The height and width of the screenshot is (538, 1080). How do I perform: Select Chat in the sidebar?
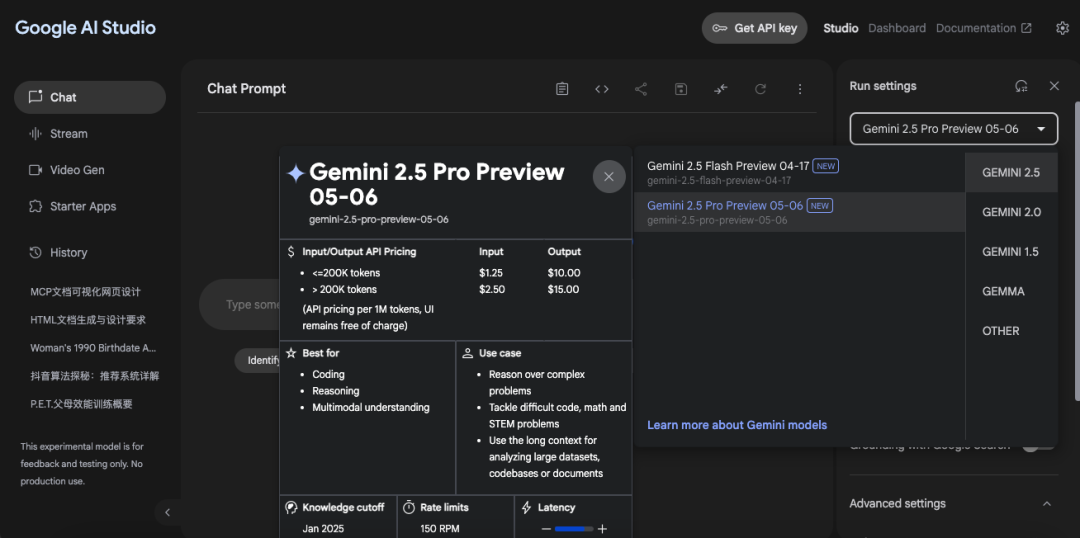point(90,97)
